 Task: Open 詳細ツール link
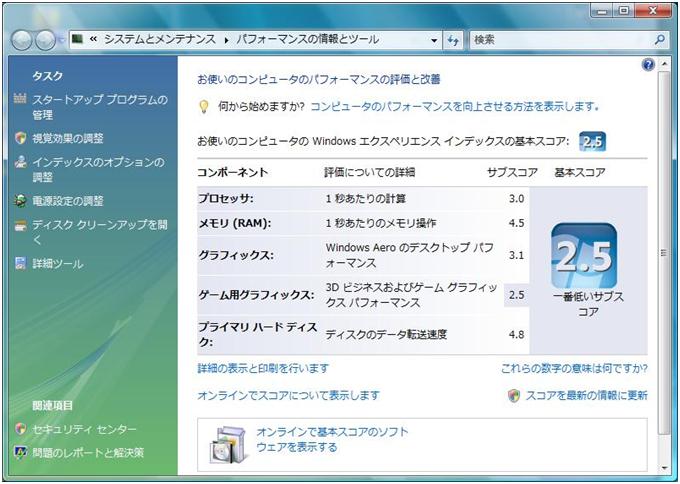coord(58,264)
